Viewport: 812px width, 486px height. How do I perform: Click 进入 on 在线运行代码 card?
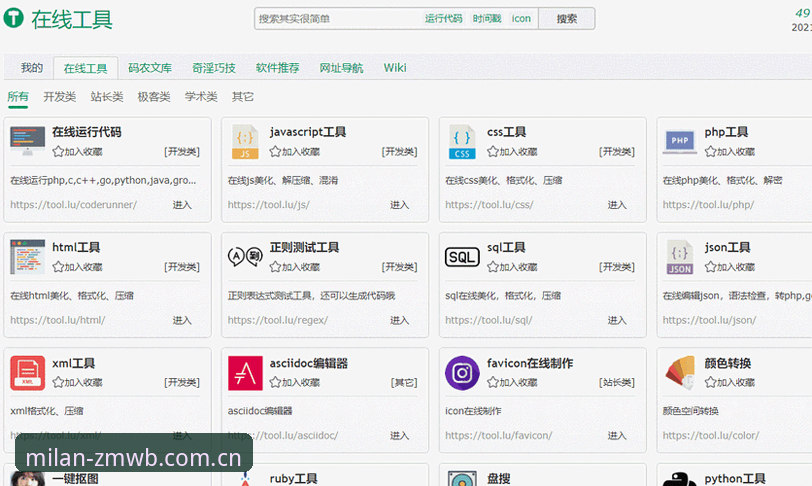click(x=182, y=205)
